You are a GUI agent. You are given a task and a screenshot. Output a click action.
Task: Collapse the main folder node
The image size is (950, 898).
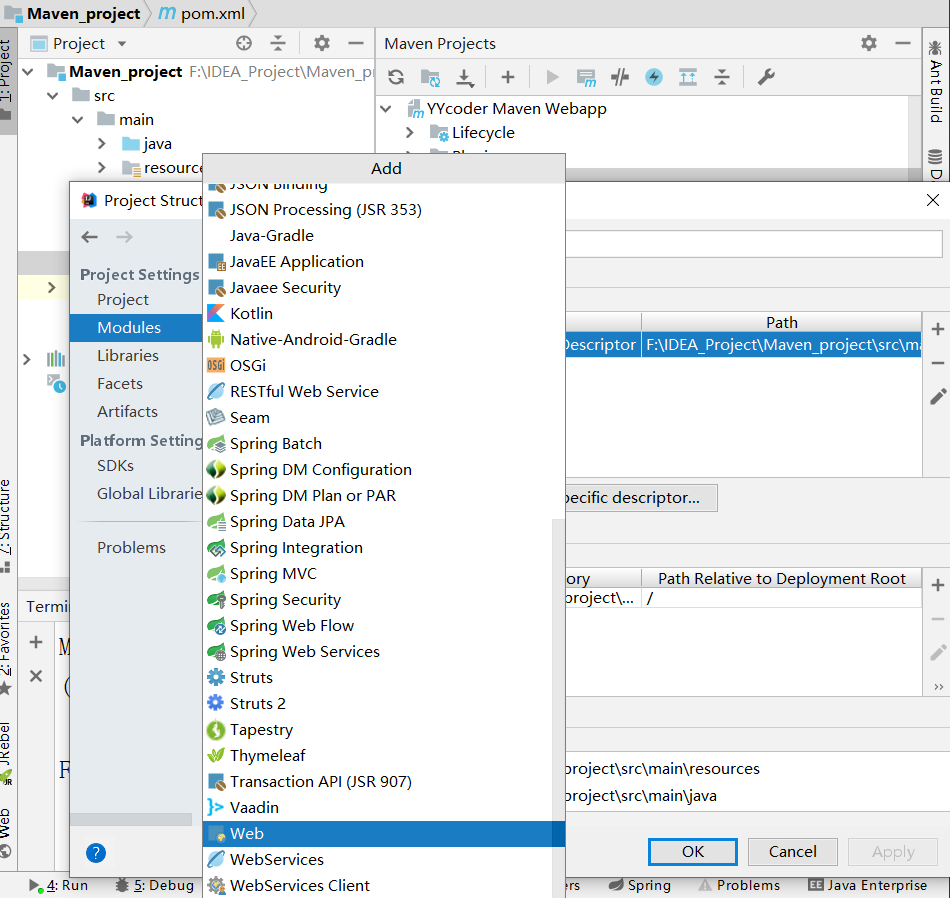pos(78,119)
